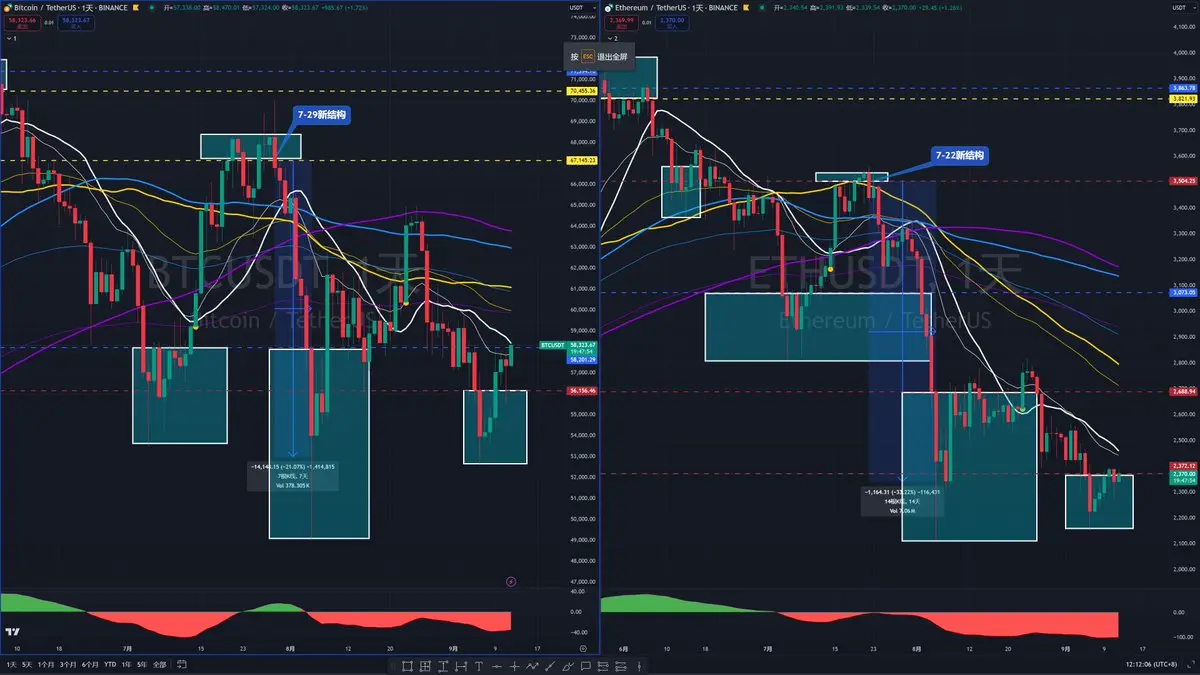The width and height of the screenshot is (1200, 675).
Task: Click the blue 3,863.78 price label on ETH chart
Action: (x=1182, y=88)
